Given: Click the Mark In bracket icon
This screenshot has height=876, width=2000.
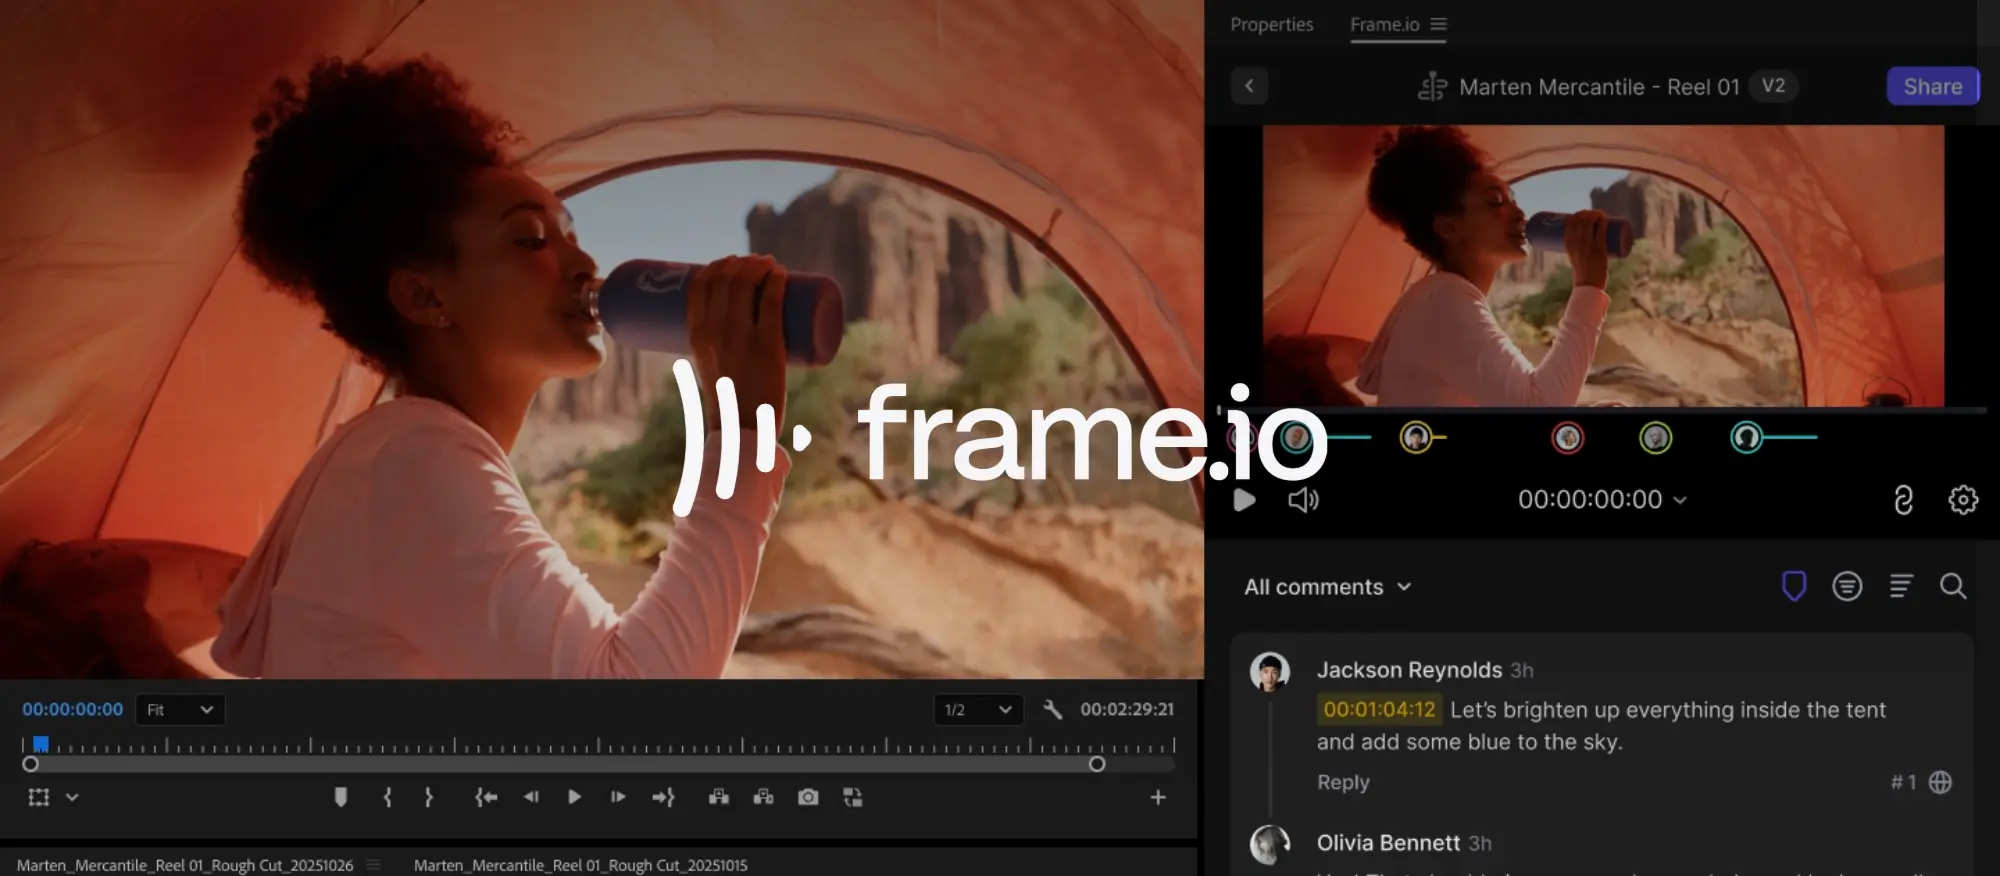Looking at the screenshot, I should click(388, 797).
